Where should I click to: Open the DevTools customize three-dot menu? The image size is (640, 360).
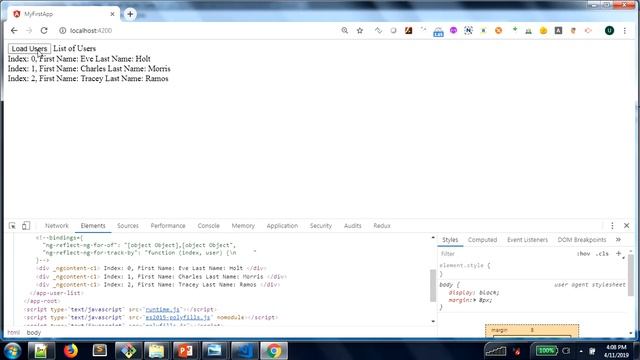click(x=612, y=226)
